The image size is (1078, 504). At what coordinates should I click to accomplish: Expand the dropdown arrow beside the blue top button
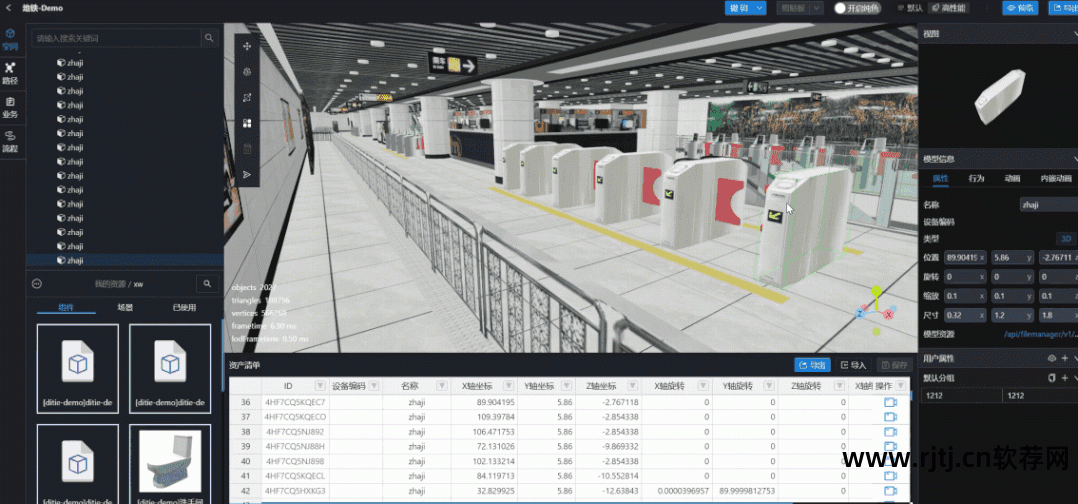760,8
